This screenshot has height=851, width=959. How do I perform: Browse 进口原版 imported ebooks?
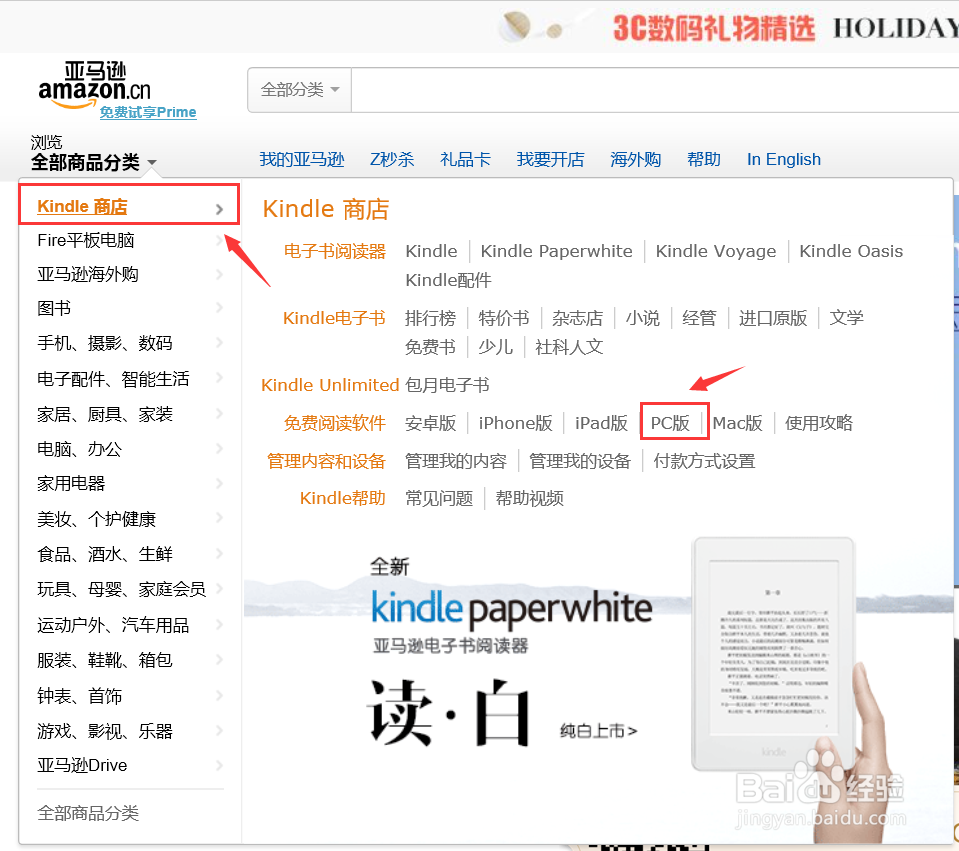[x=773, y=318]
